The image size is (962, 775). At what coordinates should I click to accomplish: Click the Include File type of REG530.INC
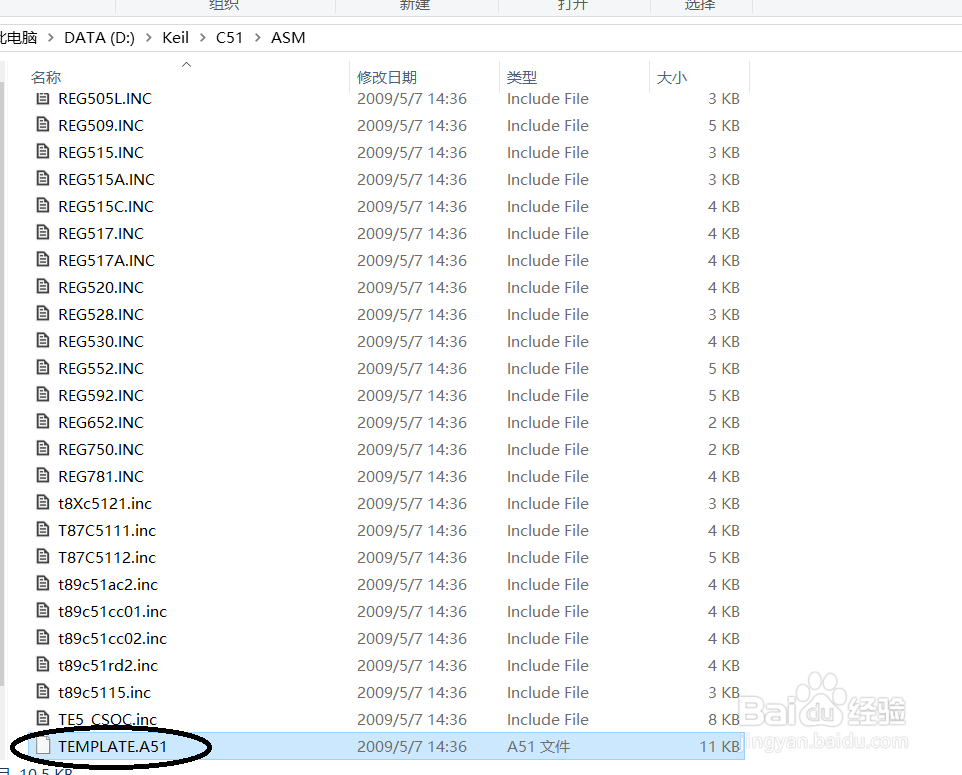pos(548,341)
